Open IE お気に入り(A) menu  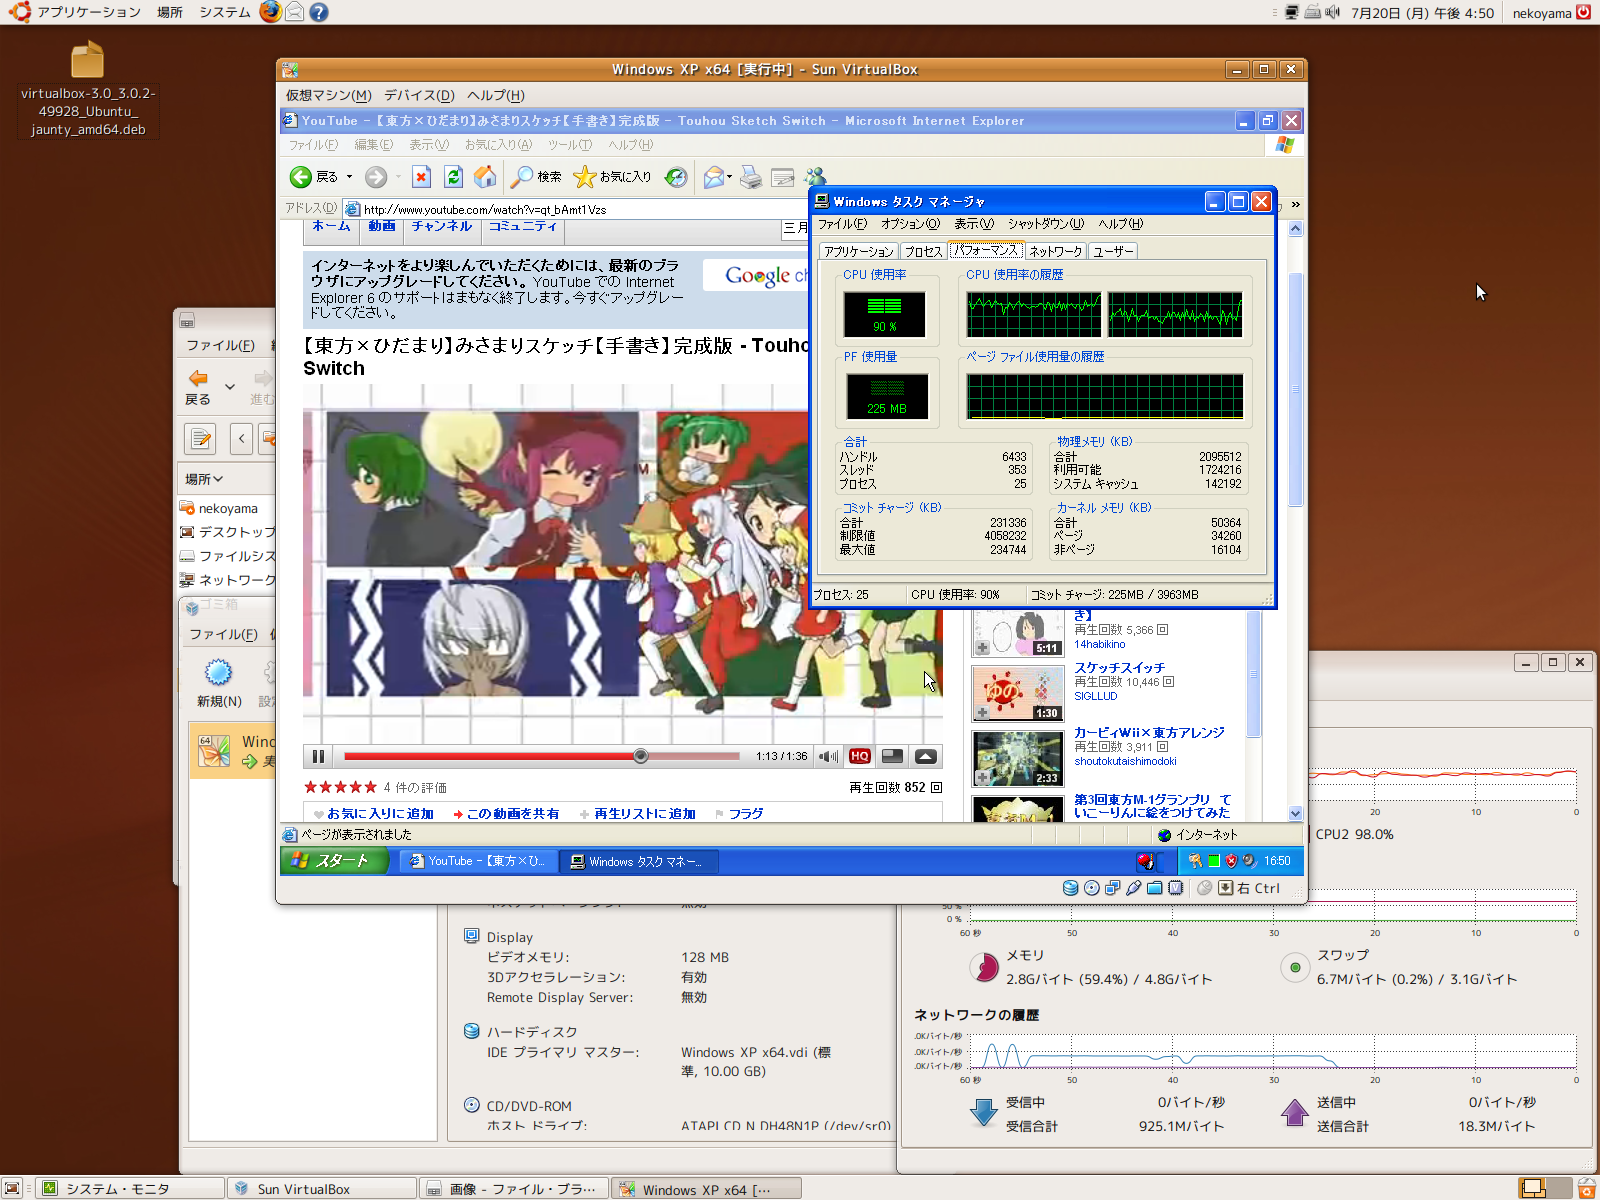point(498,145)
